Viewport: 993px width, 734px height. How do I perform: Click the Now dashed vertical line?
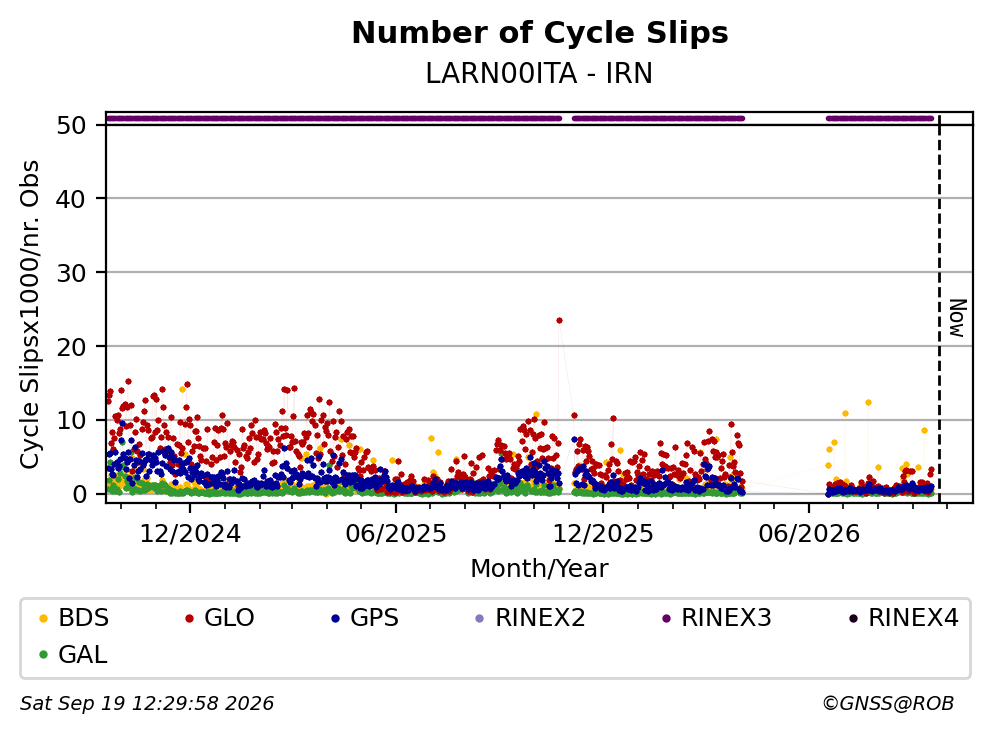[x=939, y=308]
